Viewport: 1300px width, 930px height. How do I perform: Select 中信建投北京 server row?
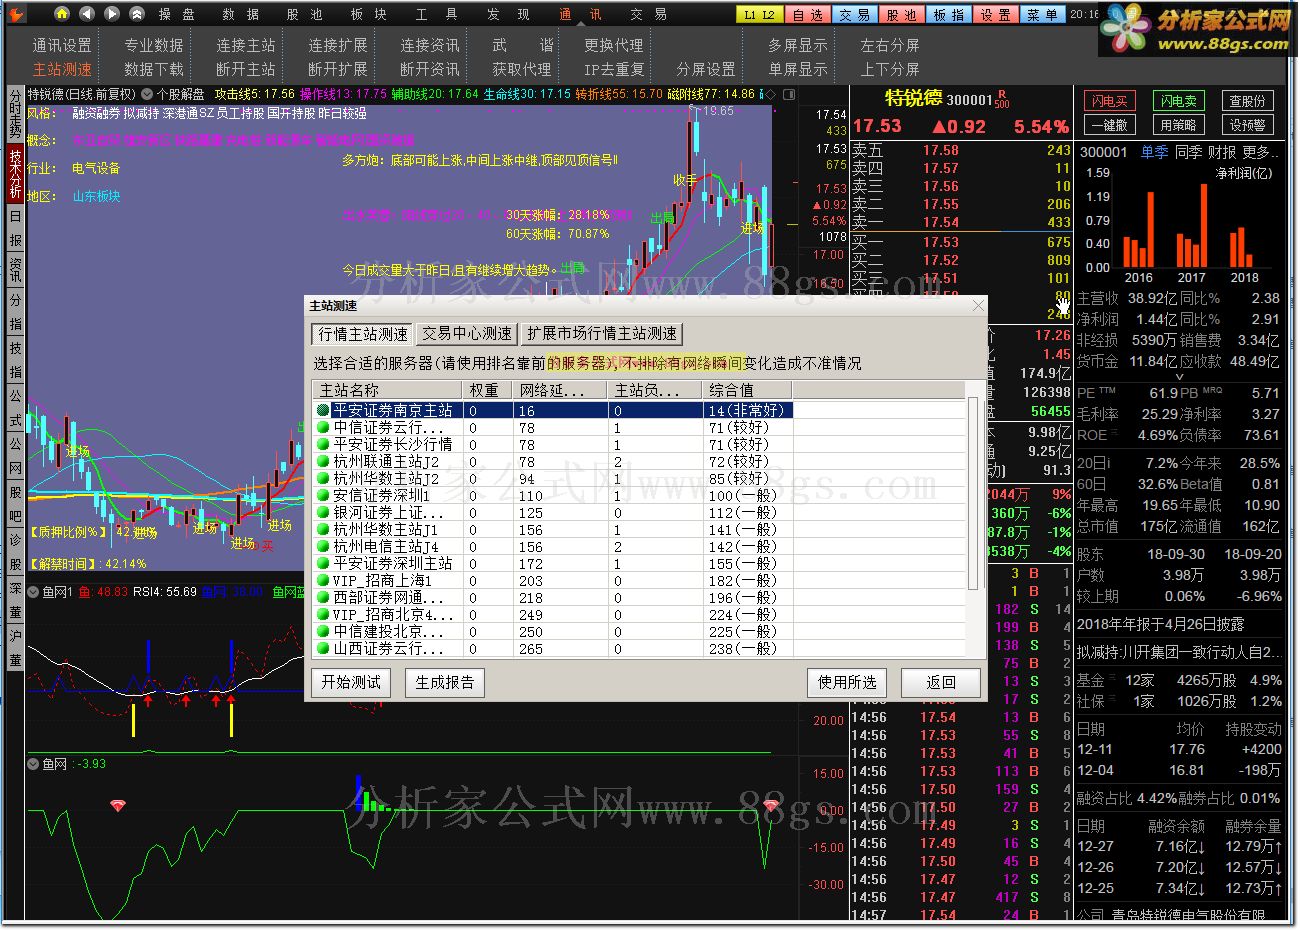tap(553, 631)
